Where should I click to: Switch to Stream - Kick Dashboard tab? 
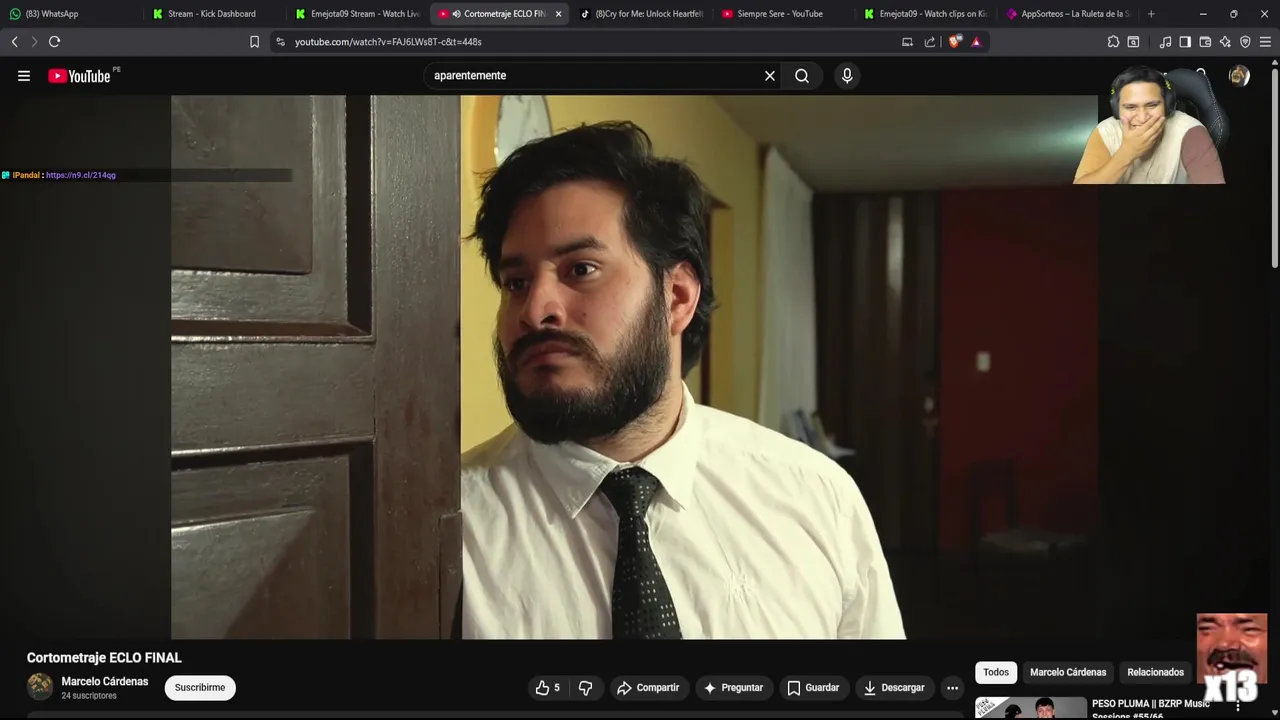pos(214,14)
